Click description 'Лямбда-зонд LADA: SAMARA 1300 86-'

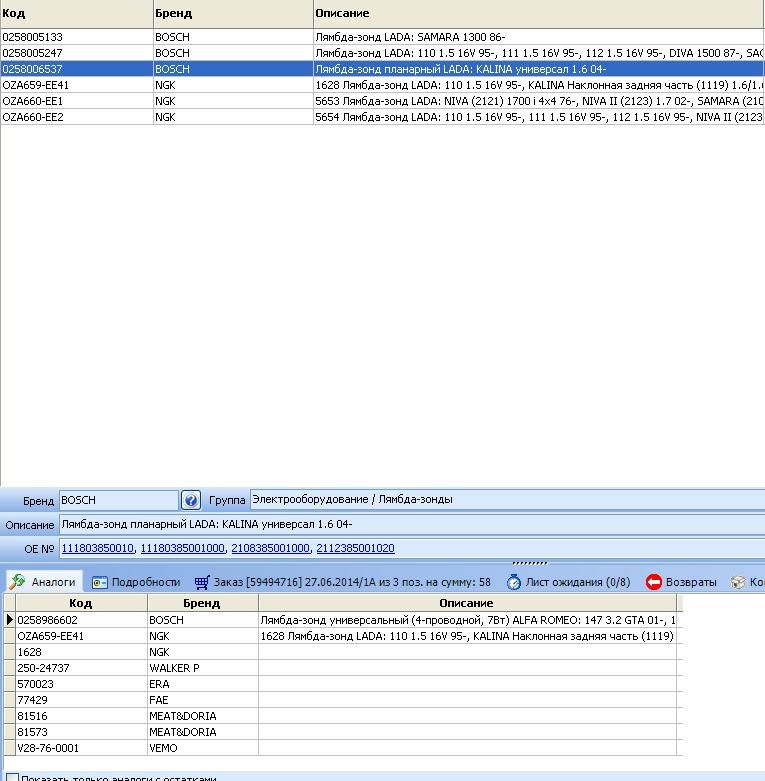point(410,37)
